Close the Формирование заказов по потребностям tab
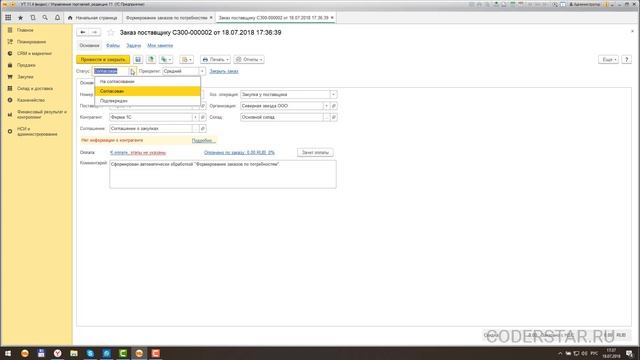 point(211,18)
